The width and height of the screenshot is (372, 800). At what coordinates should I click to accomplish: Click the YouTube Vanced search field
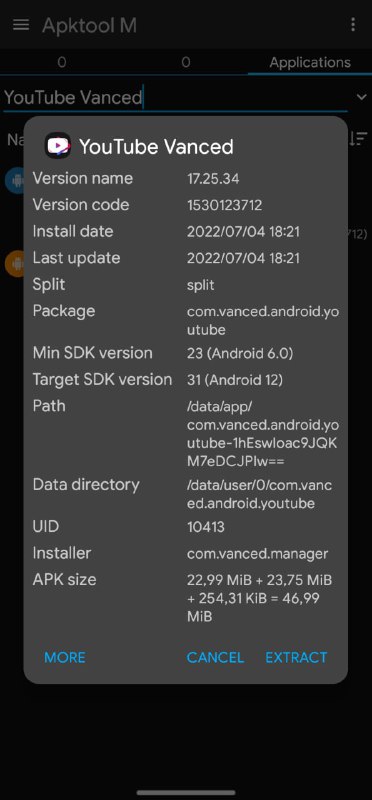point(176,97)
